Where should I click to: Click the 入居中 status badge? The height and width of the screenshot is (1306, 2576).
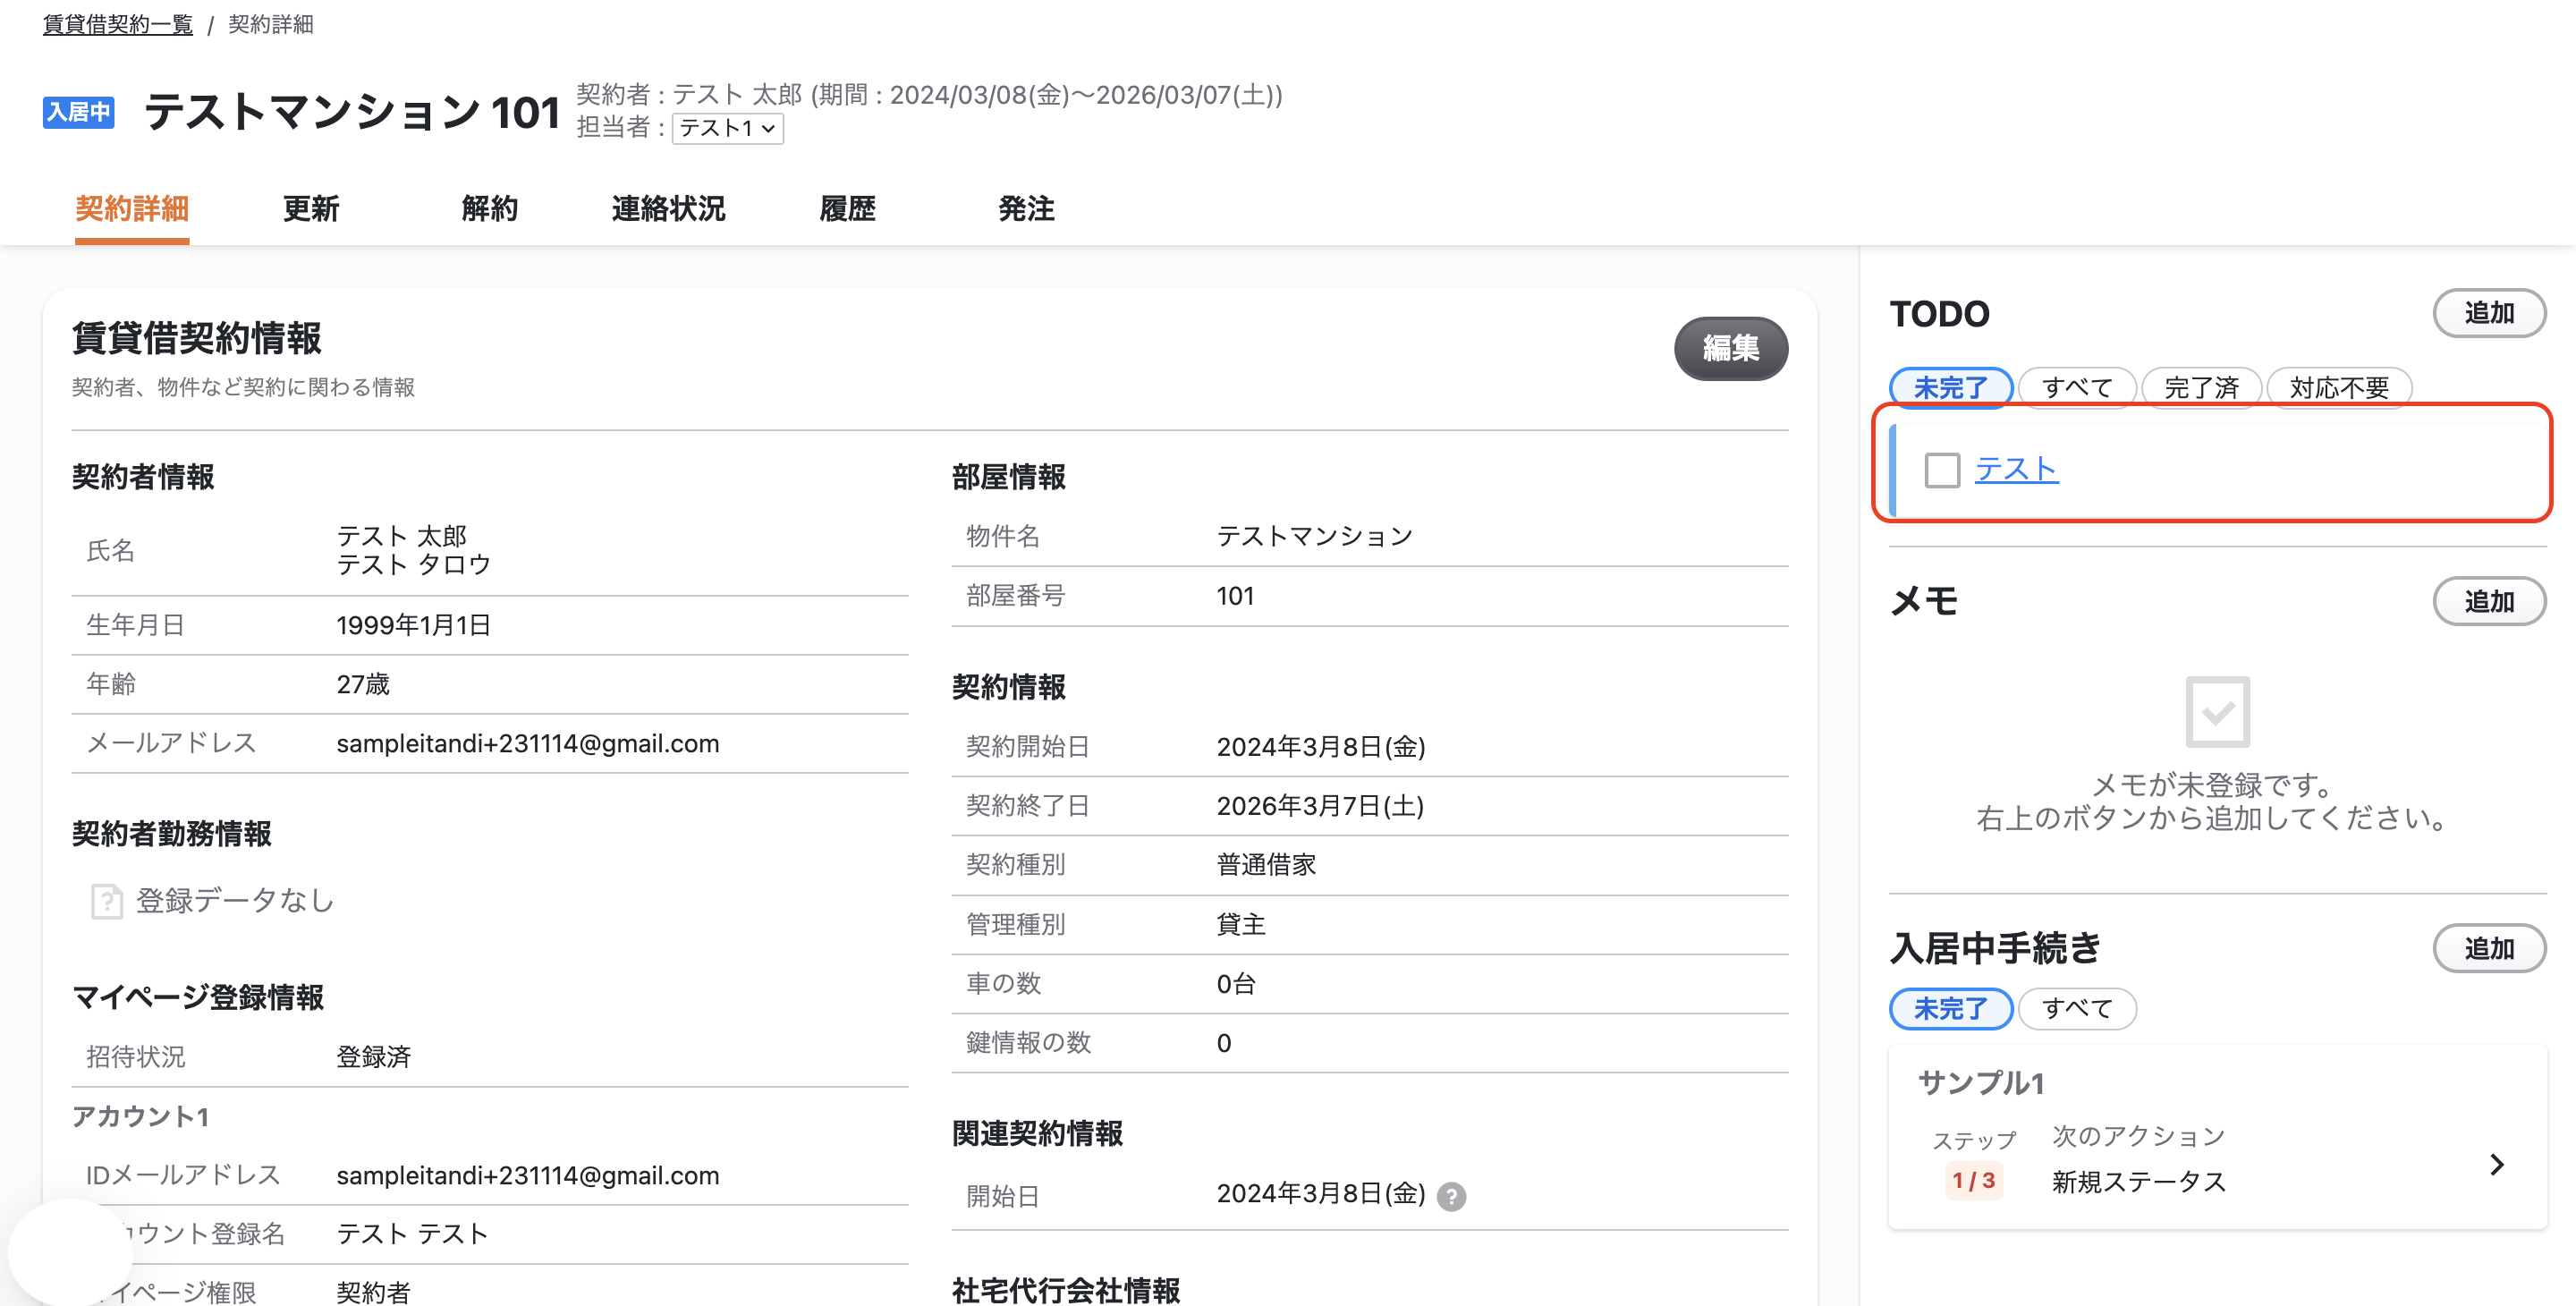78,111
